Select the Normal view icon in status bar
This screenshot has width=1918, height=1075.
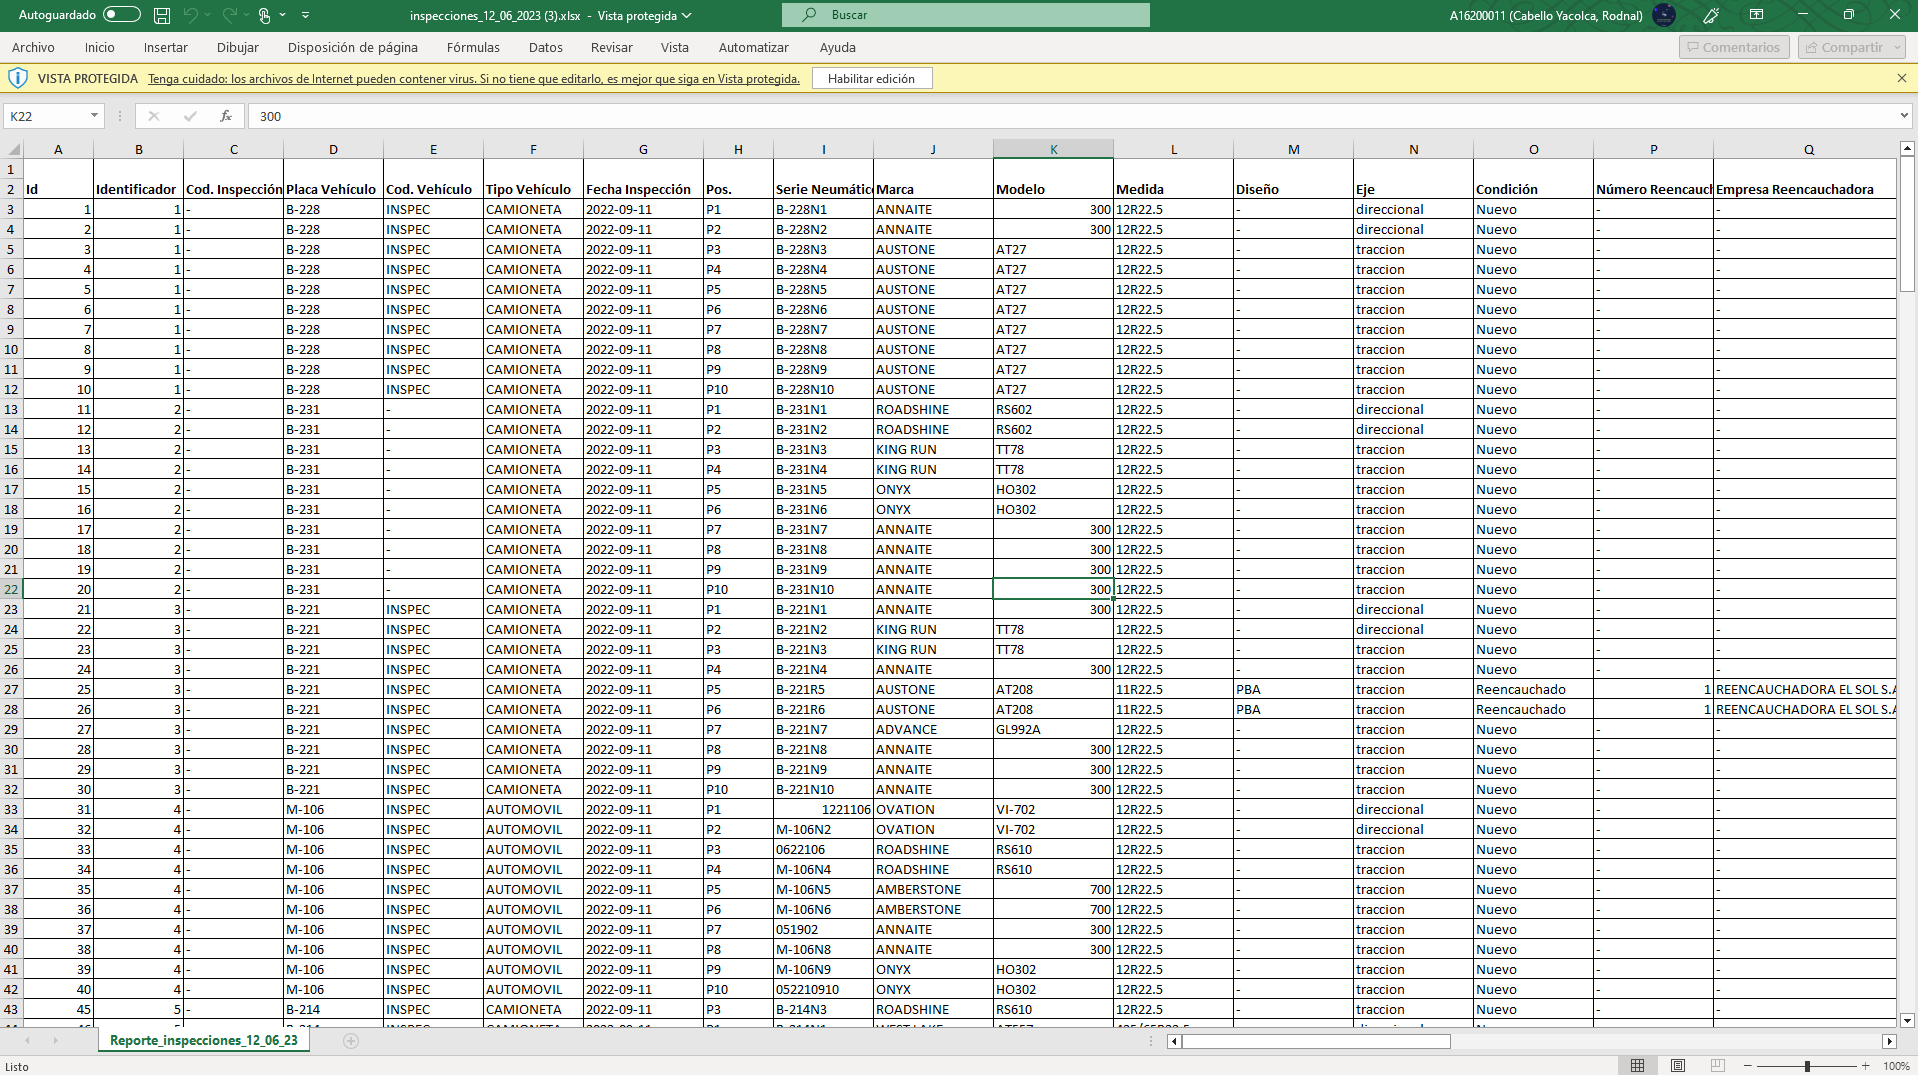point(1637,1065)
